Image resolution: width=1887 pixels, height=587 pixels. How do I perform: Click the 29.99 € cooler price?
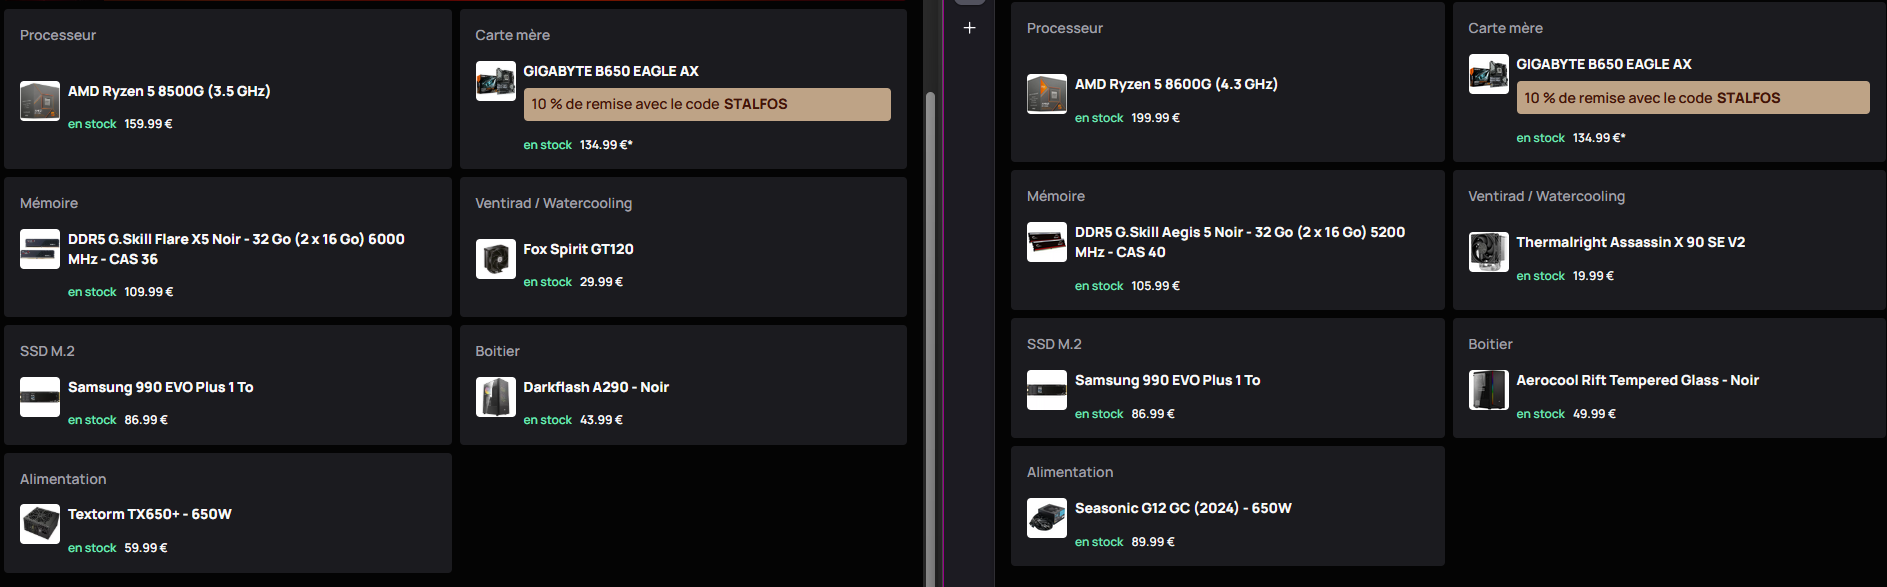601,282
